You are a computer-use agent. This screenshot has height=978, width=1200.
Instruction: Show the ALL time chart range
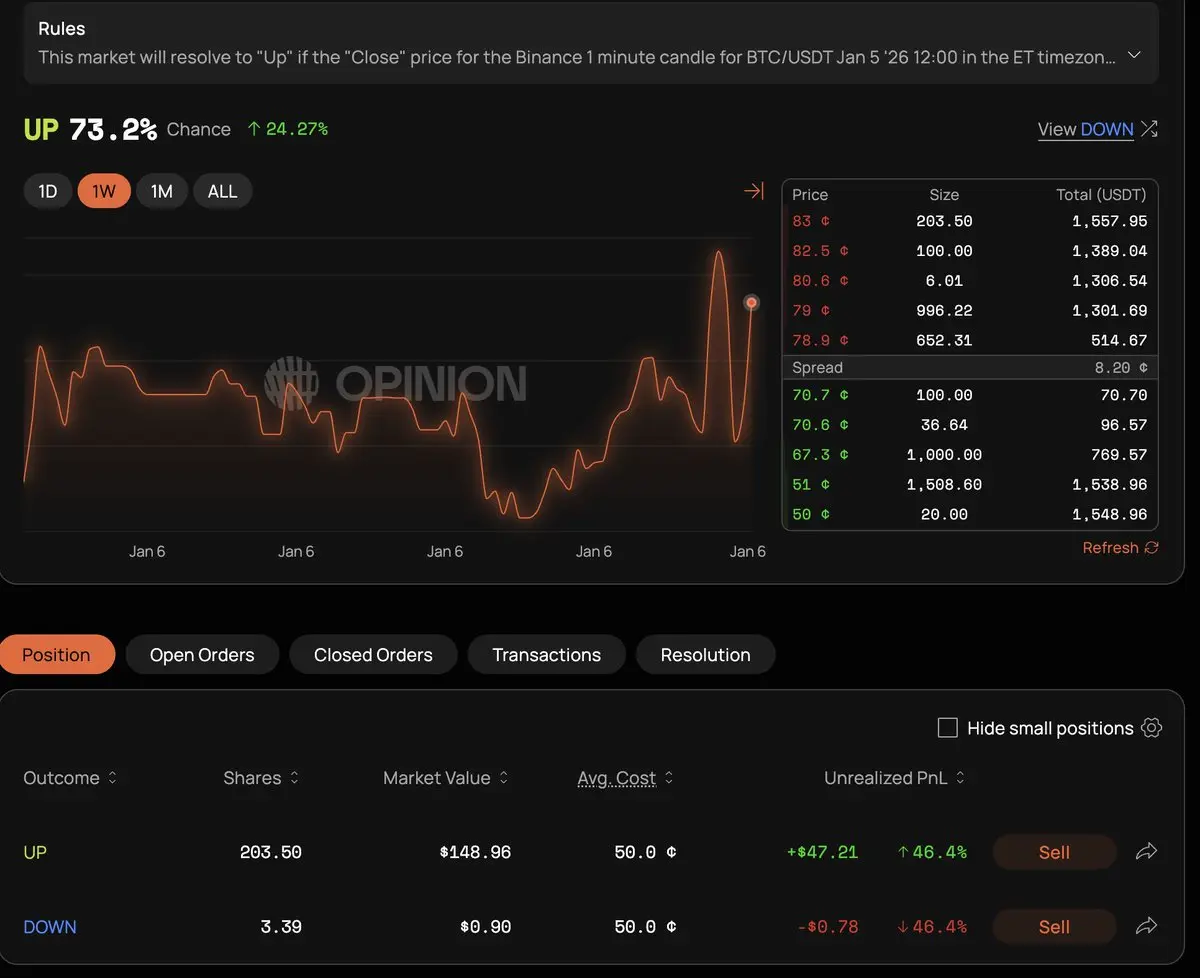tap(222, 191)
